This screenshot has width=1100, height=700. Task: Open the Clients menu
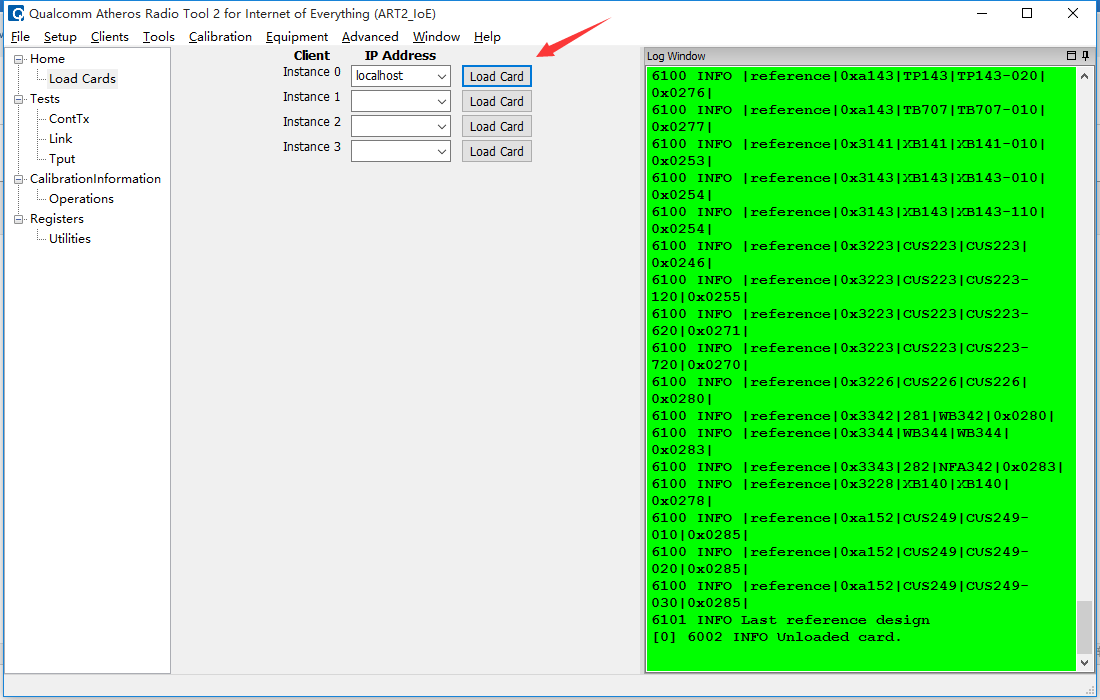tap(109, 36)
